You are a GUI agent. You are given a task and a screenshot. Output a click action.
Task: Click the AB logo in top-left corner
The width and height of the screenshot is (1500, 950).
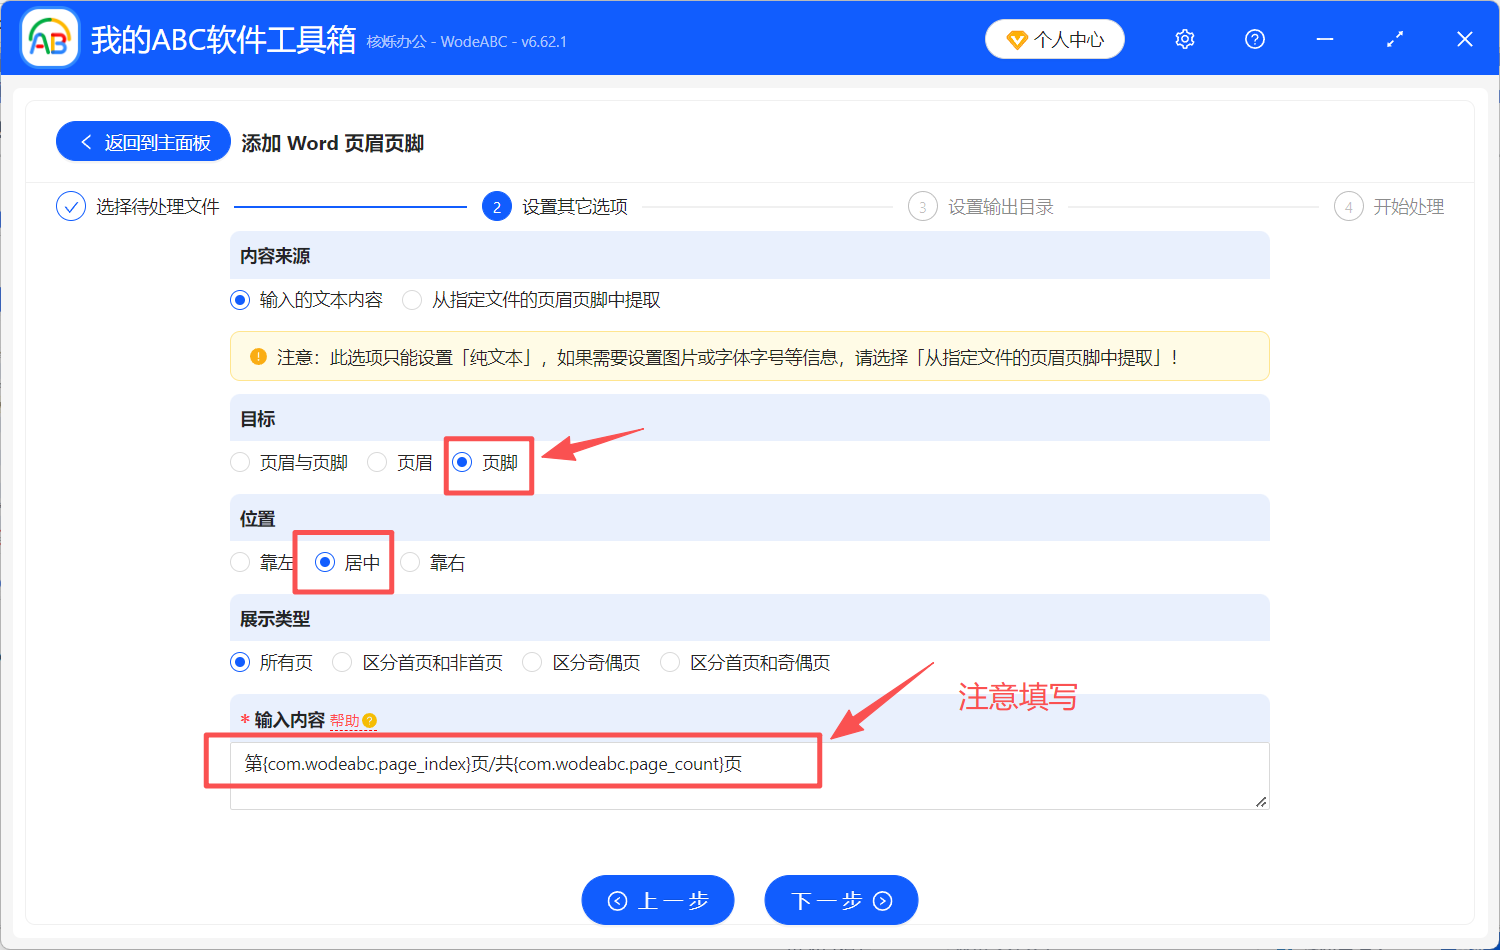click(x=49, y=37)
